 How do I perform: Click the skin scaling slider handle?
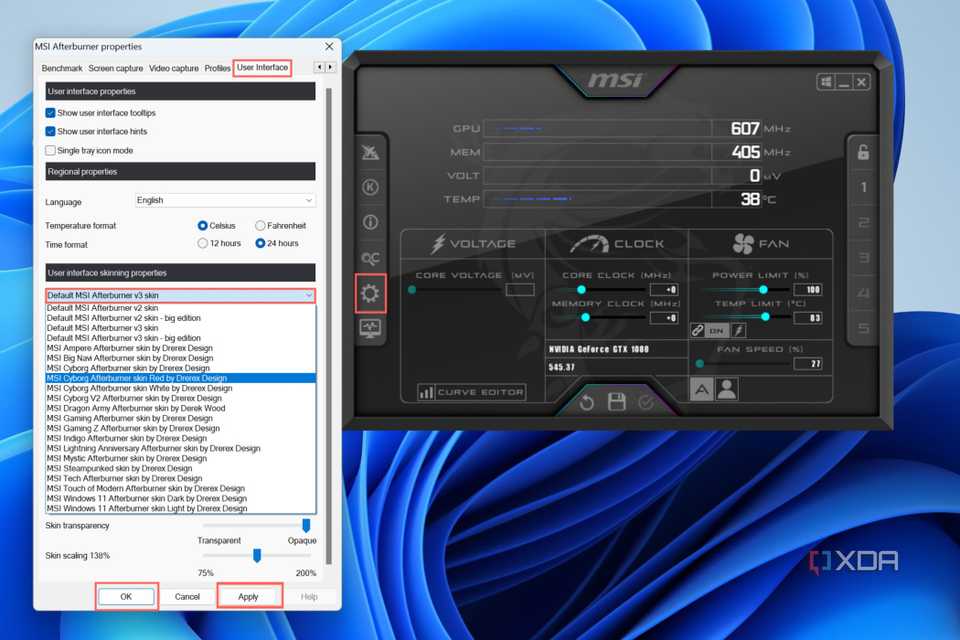tap(257, 555)
